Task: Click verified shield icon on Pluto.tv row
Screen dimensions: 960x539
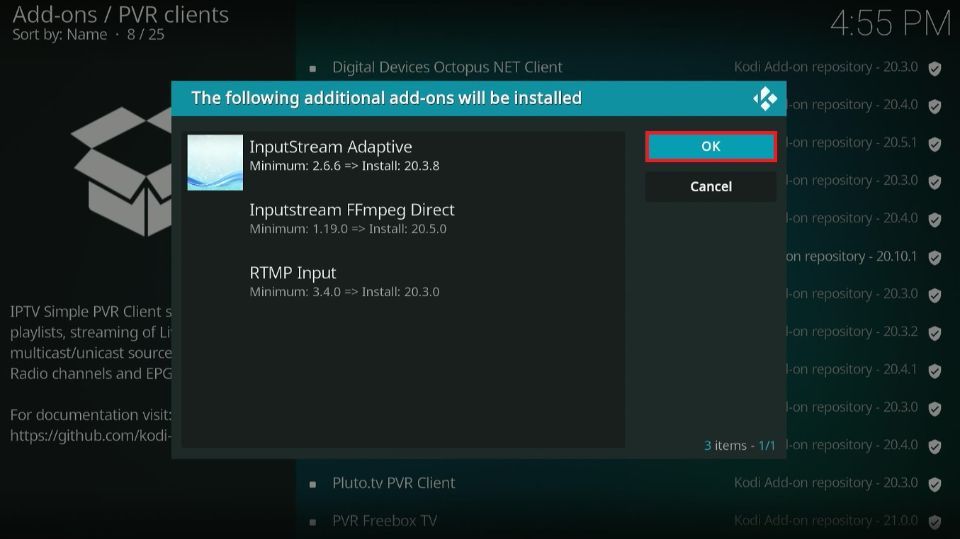Action: click(x=934, y=484)
